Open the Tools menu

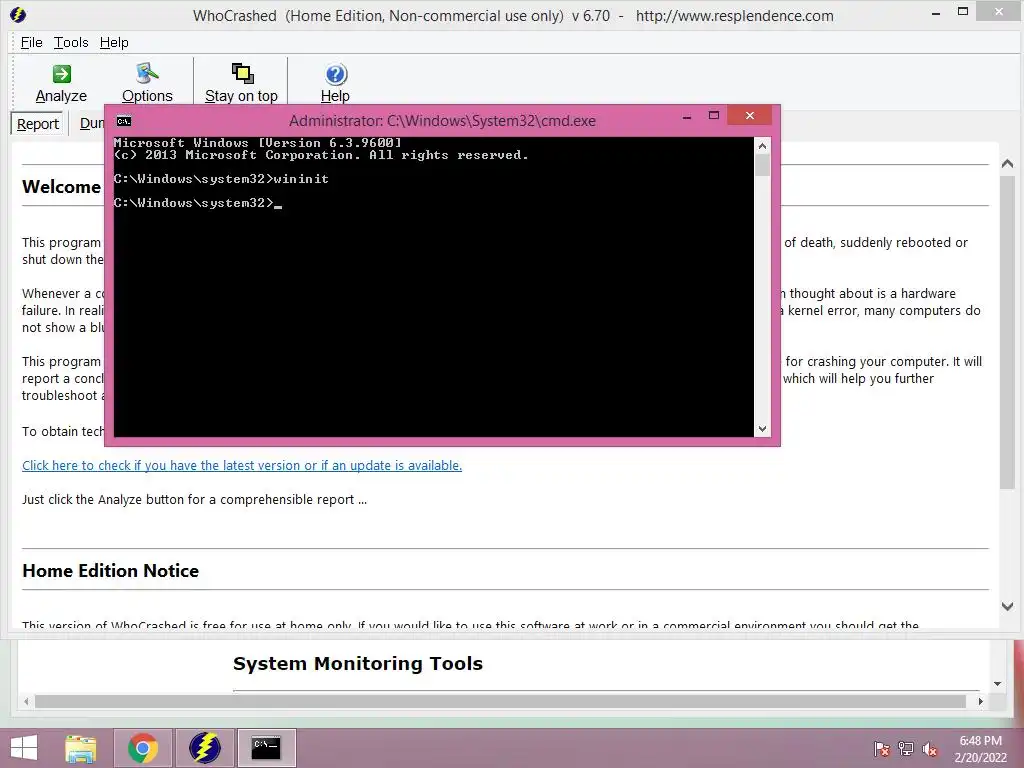click(71, 42)
